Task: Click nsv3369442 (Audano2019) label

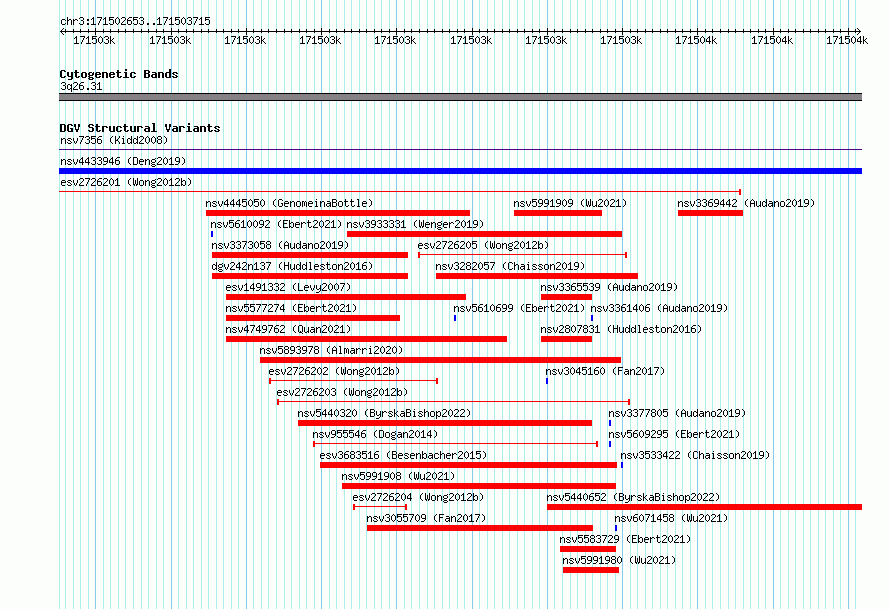Action: pyautogui.click(x=746, y=203)
